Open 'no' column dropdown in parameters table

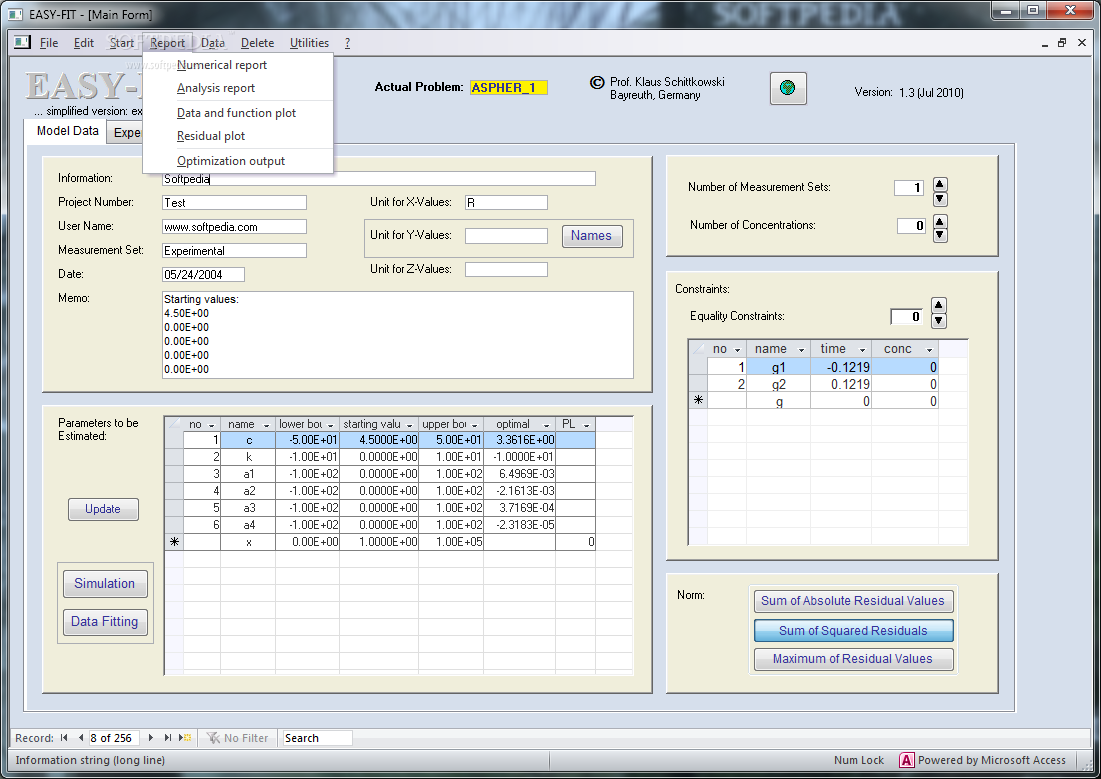[211, 425]
